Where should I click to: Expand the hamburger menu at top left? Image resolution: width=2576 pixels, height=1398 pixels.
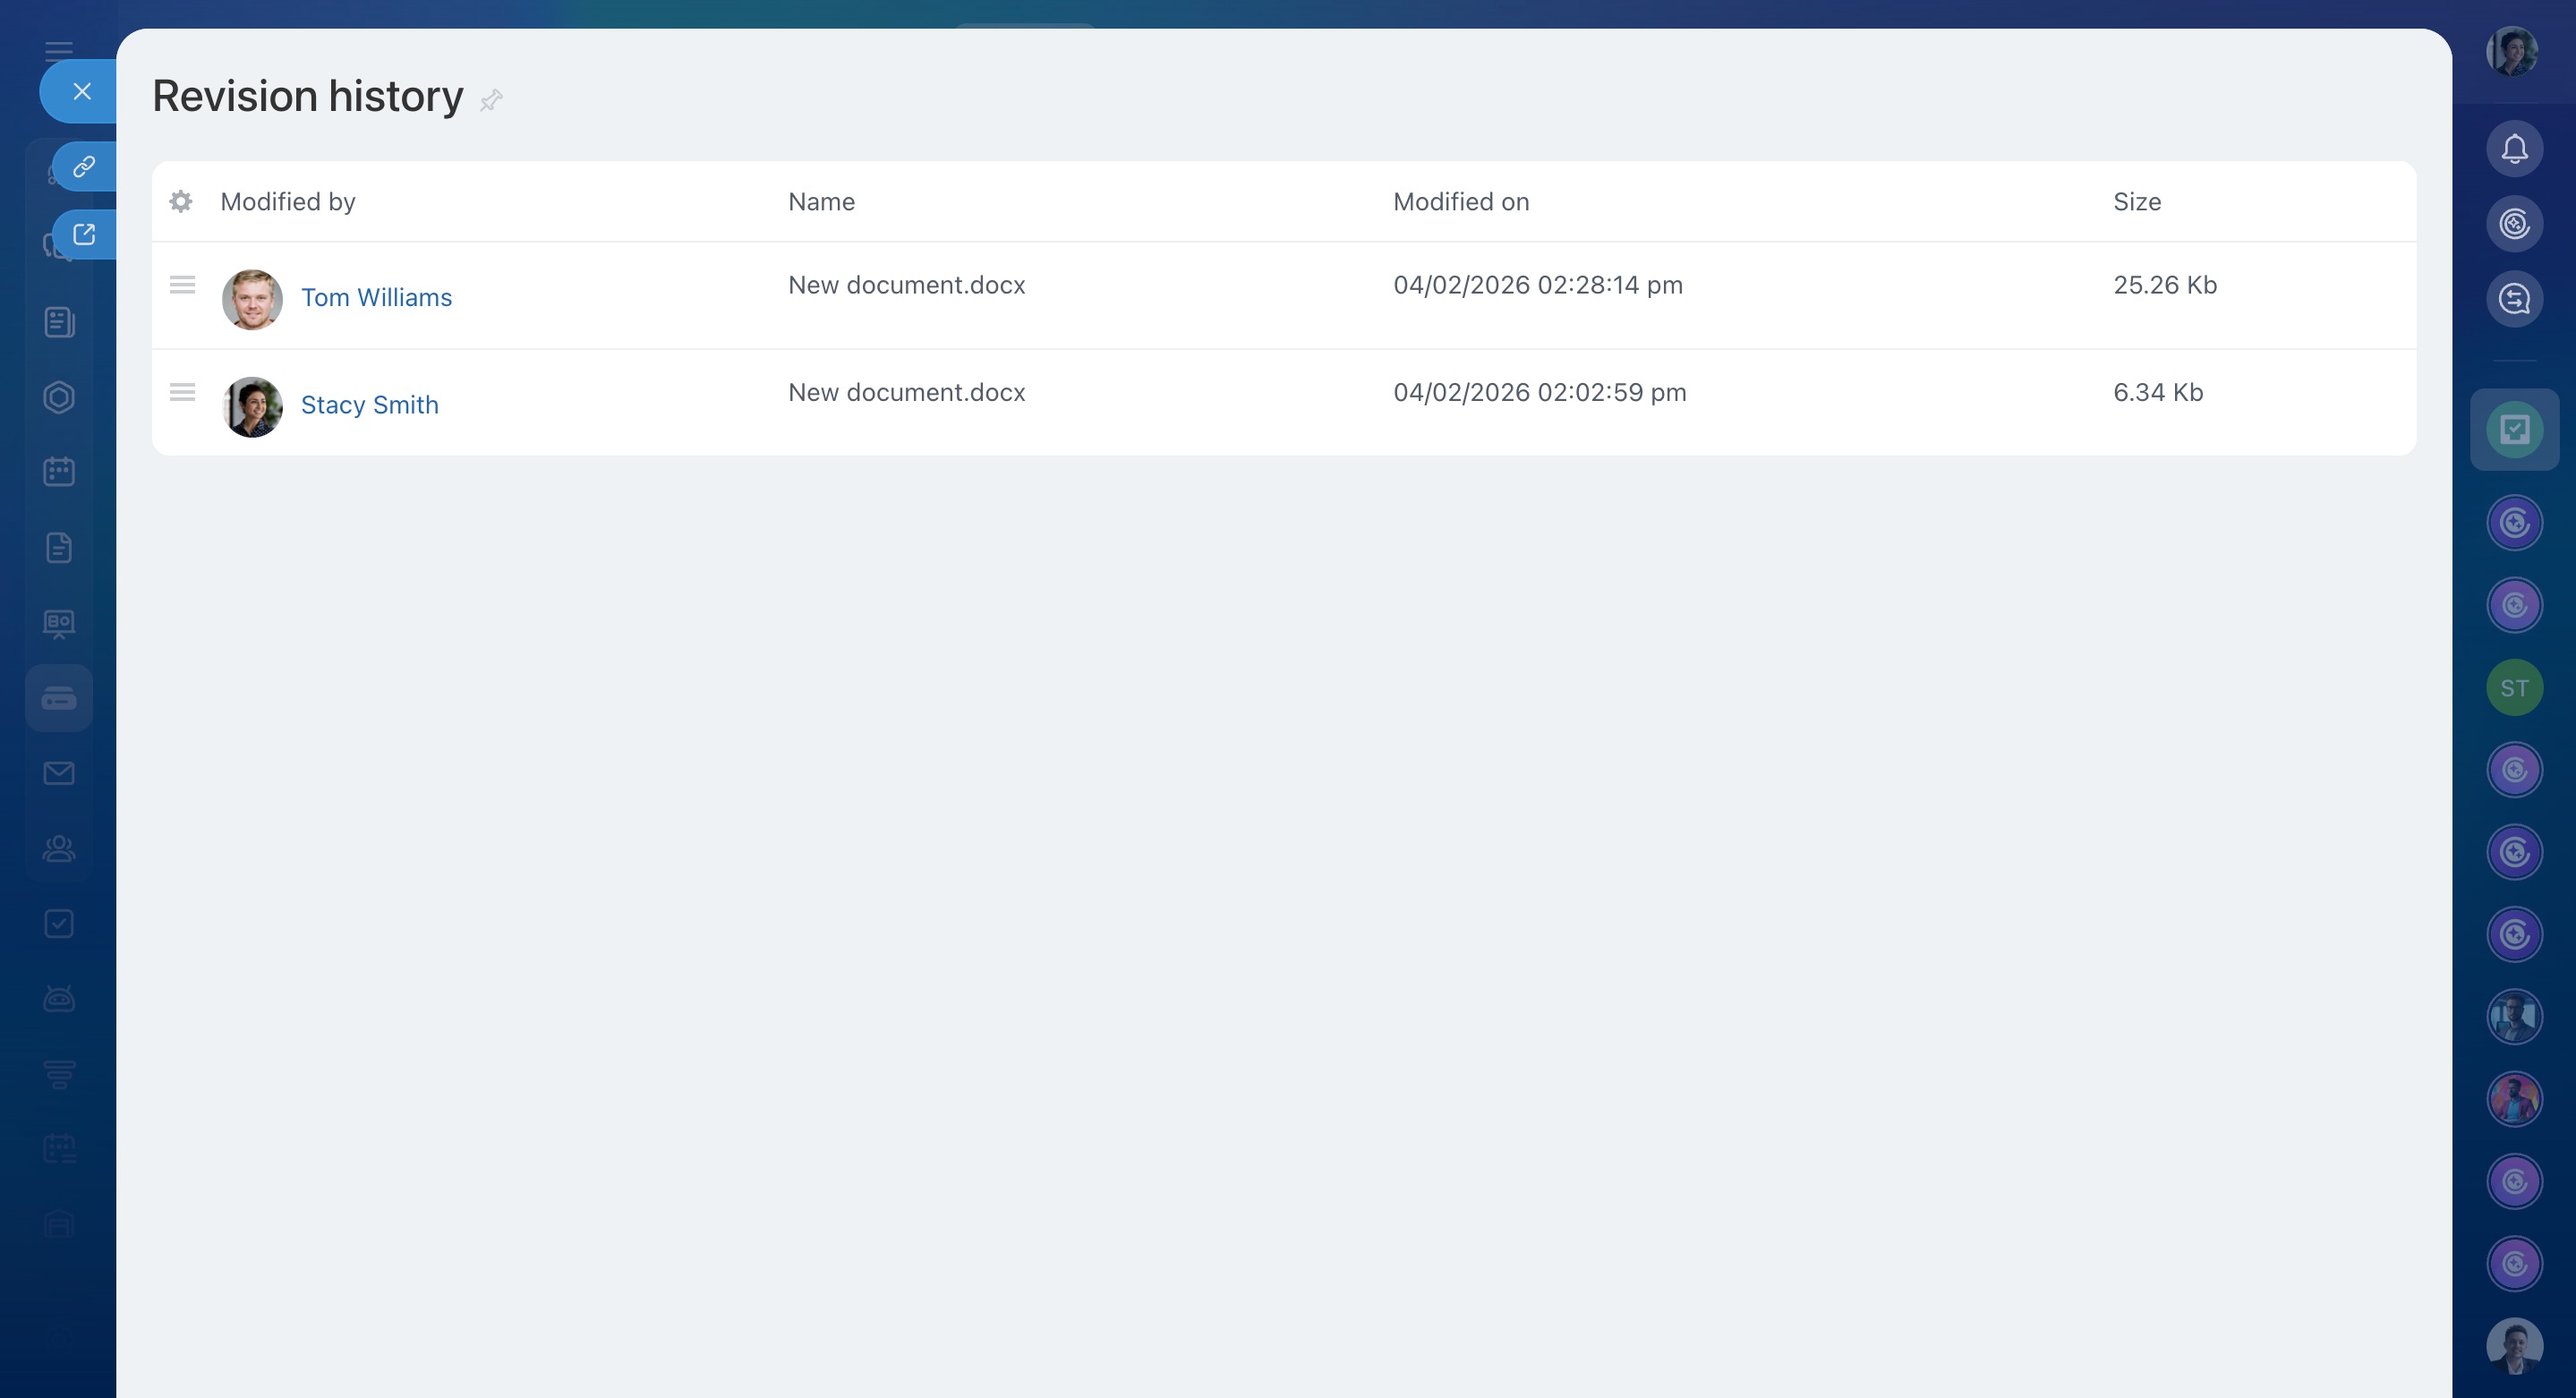point(59,49)
